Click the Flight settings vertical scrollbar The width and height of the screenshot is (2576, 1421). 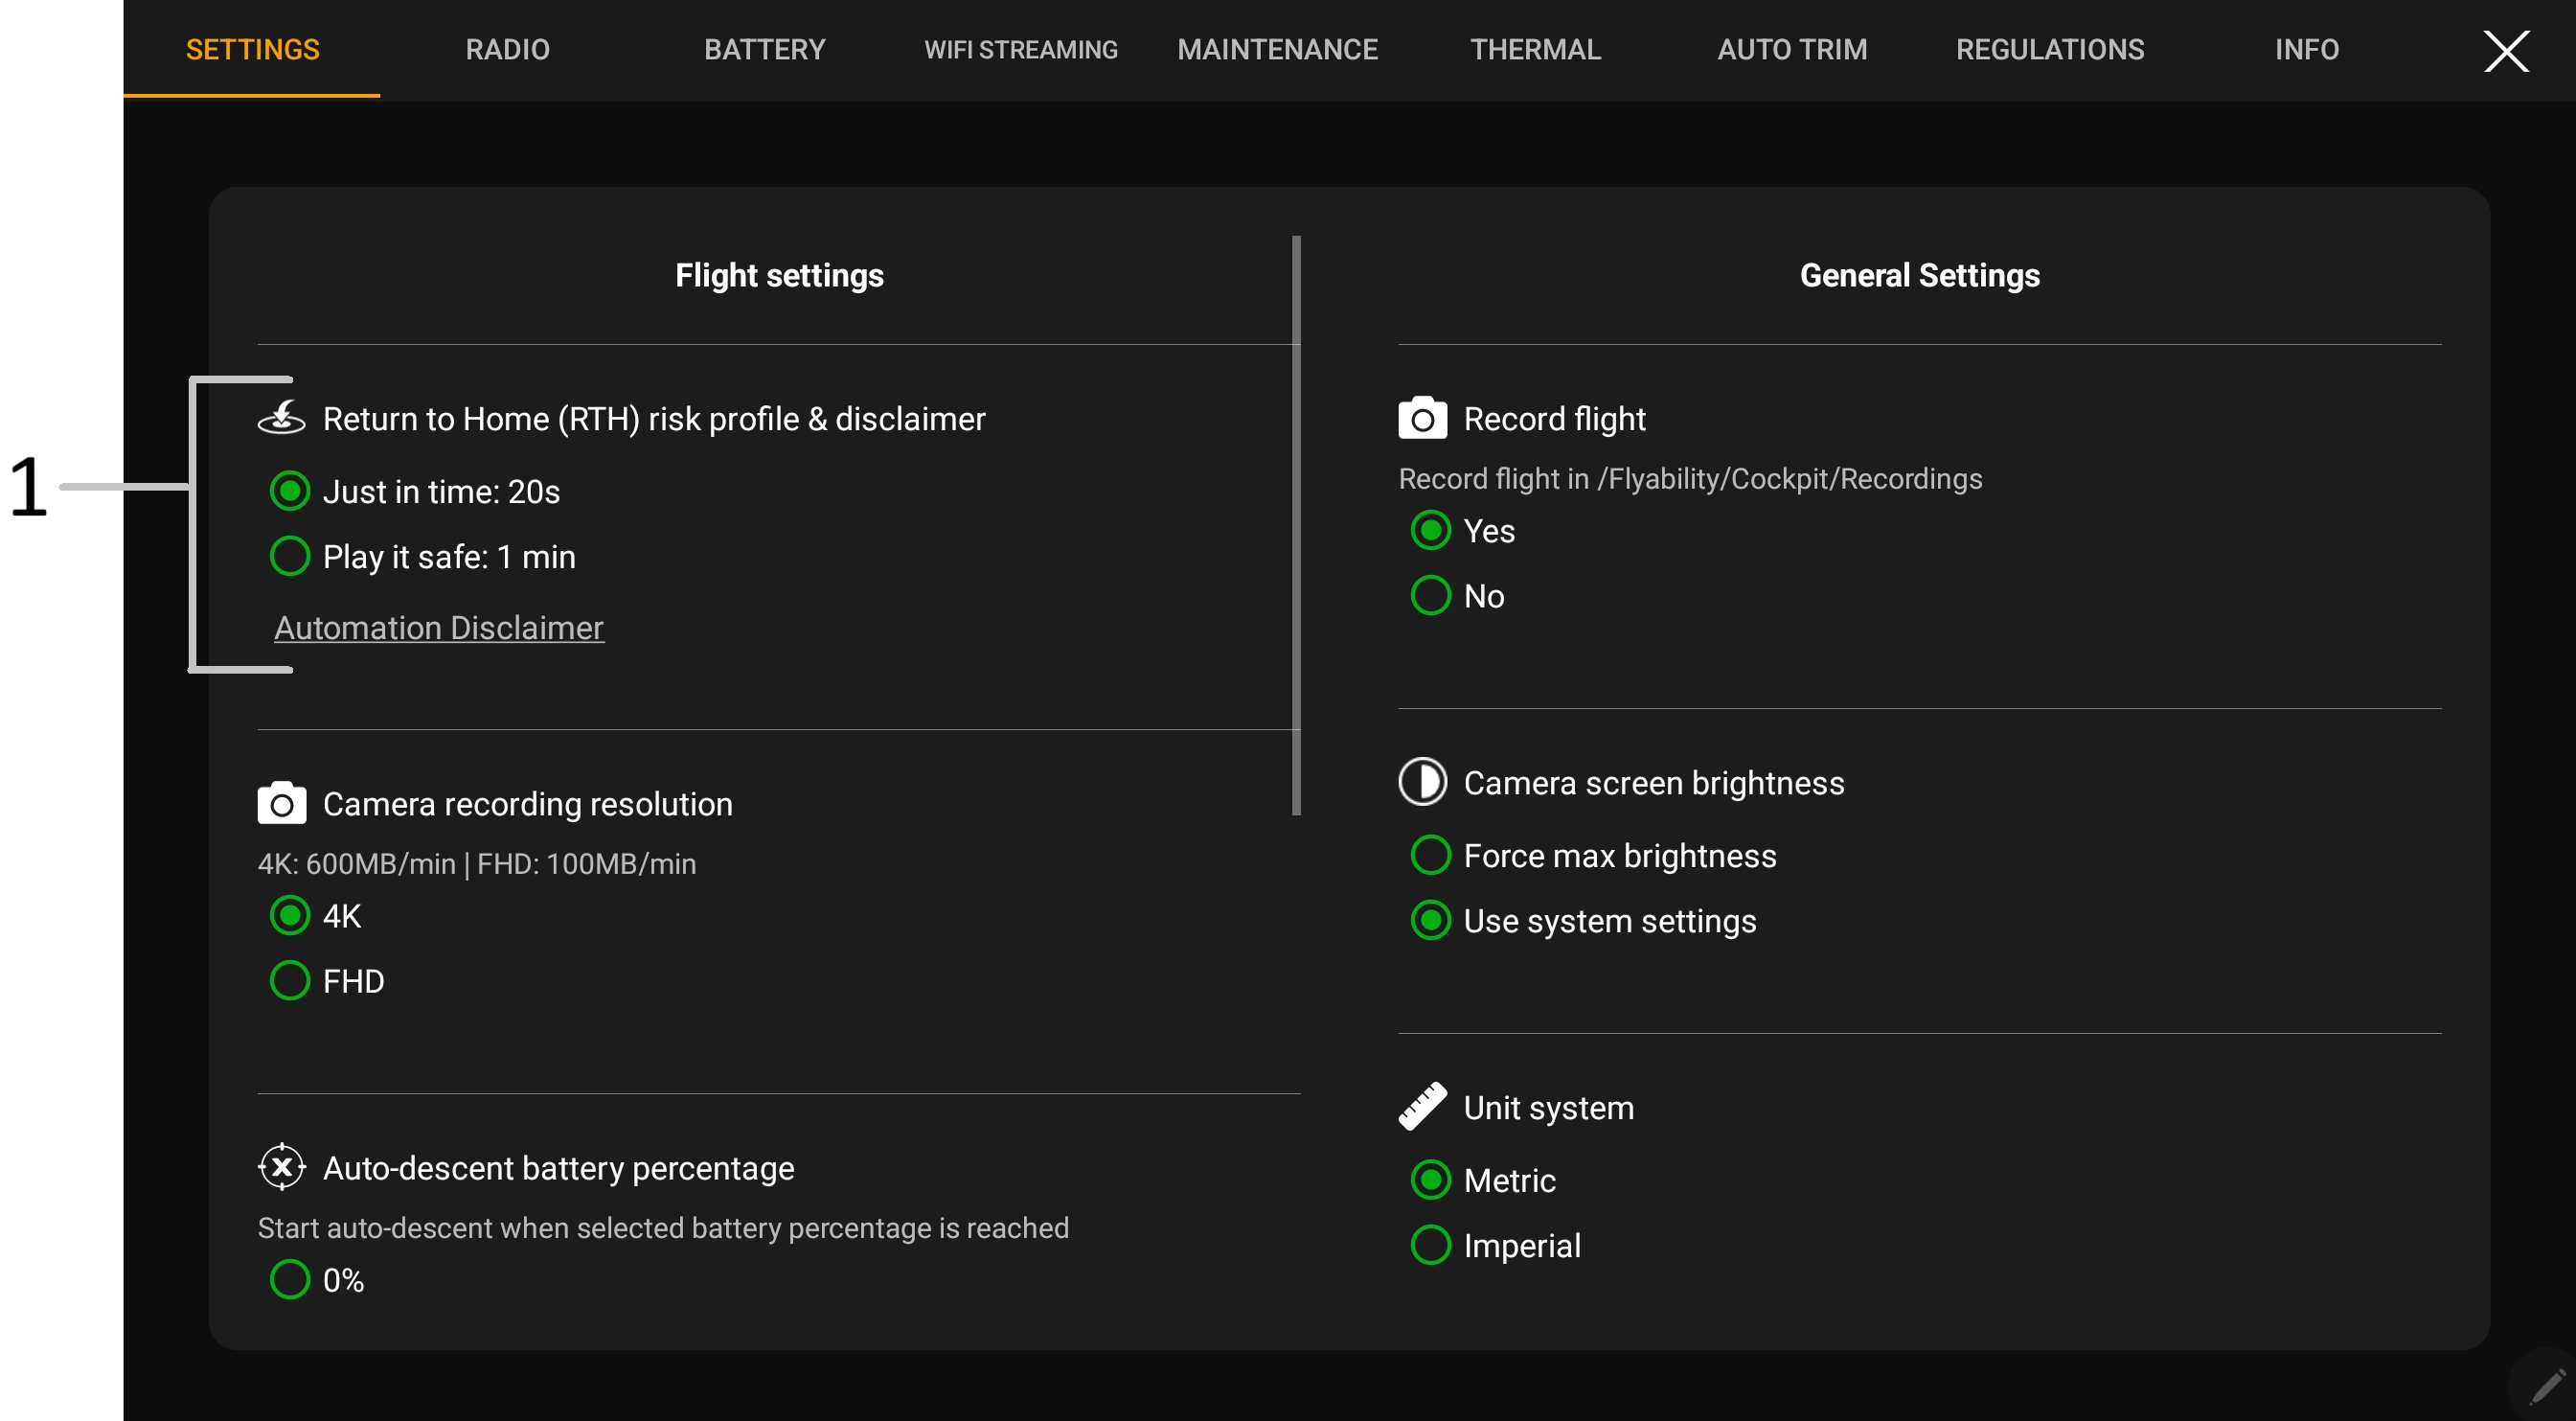[x=1296, y=525]
